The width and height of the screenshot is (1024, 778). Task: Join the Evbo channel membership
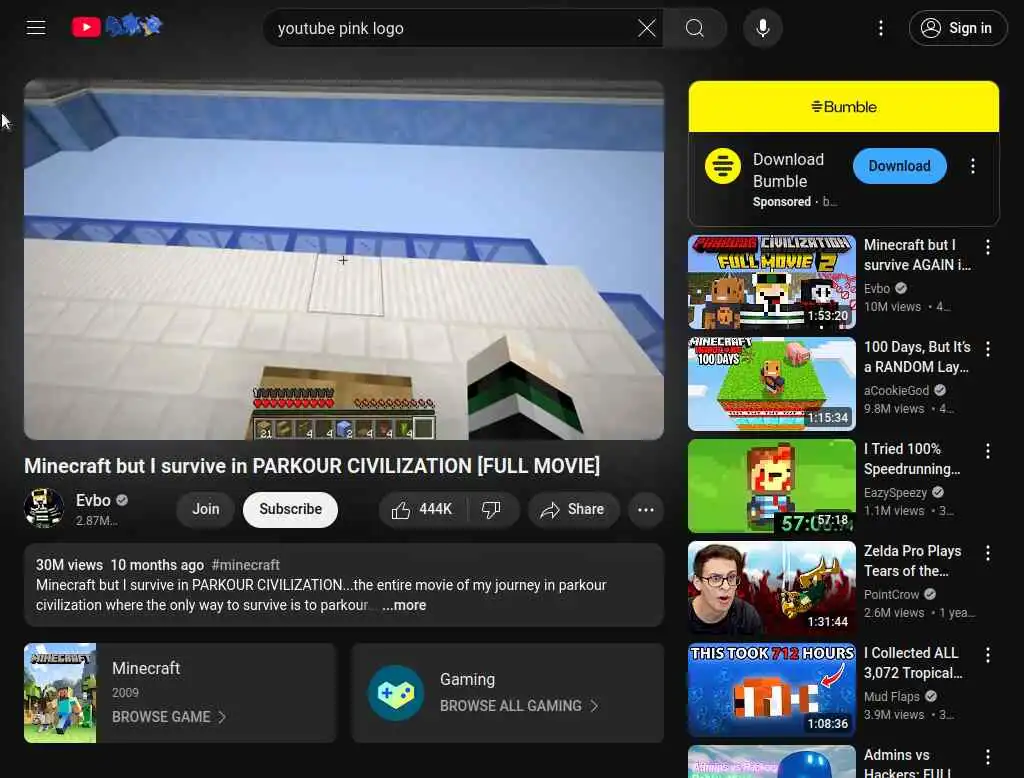point(206,509)
